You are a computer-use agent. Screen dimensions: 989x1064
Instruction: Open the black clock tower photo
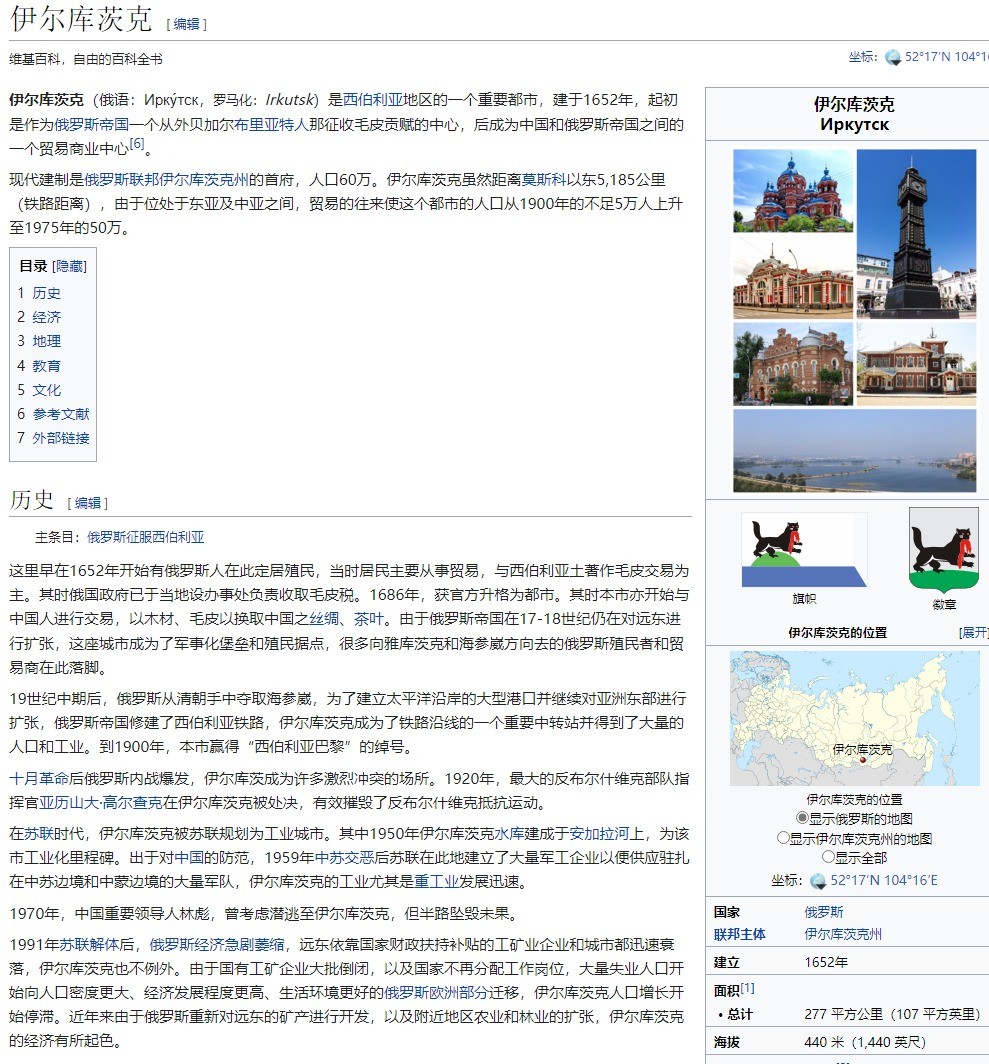pyautogui.click(x=916, y=234)
